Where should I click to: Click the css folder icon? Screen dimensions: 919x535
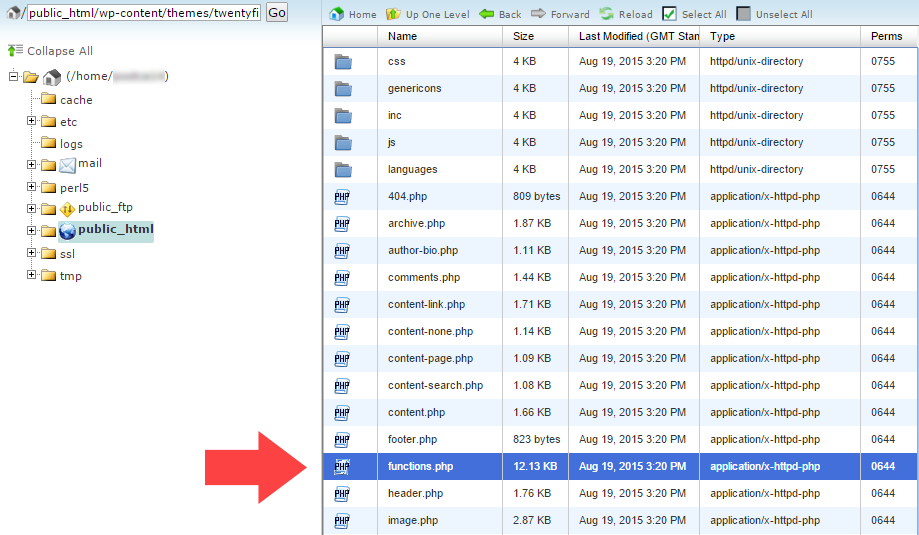click(343, 62)
